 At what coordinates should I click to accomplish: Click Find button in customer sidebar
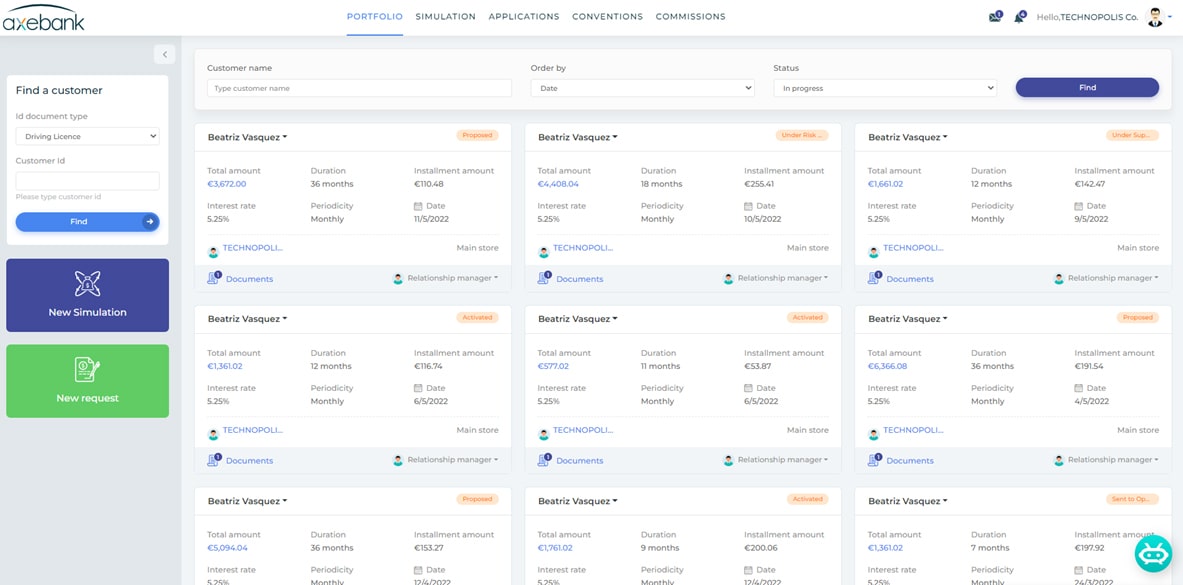click(87, 222)
